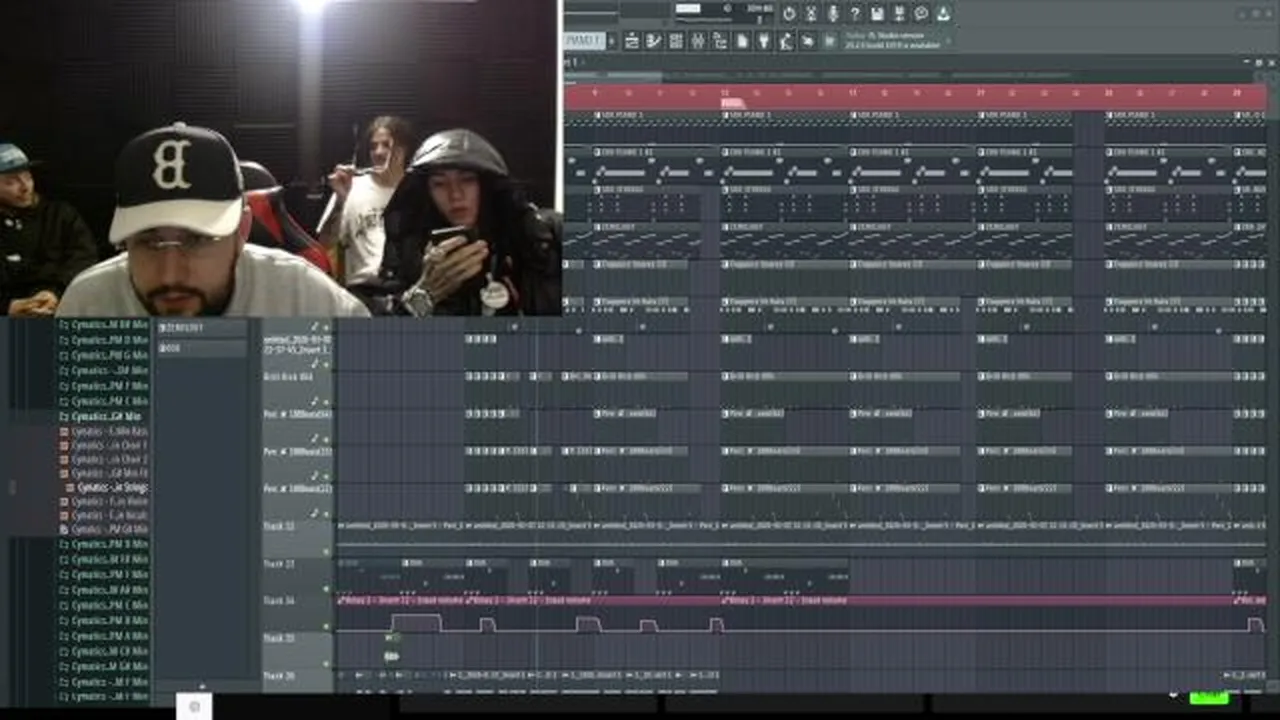This screenshot has width=1280, height=720.
Task: Click the page-shaped project icon in toolbar
Action: [742, 41]
